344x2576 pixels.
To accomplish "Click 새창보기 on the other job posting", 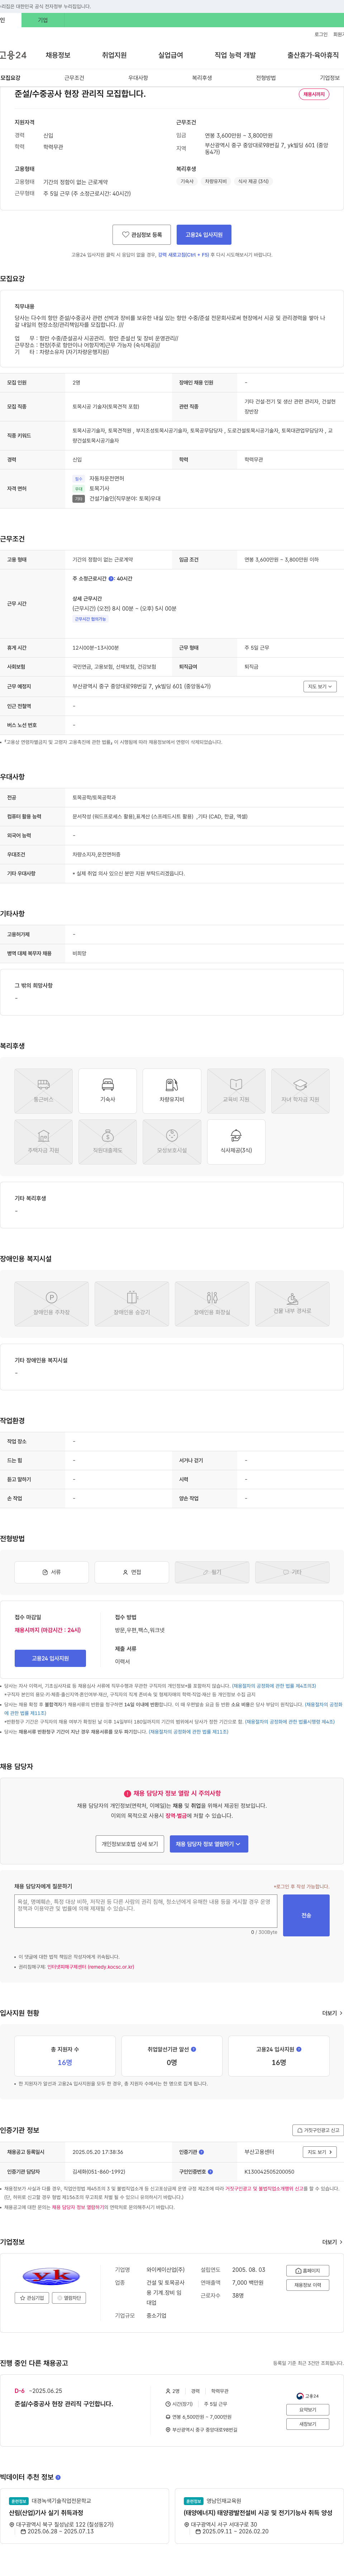I will pyautogui.click(x=308, y=2424).
